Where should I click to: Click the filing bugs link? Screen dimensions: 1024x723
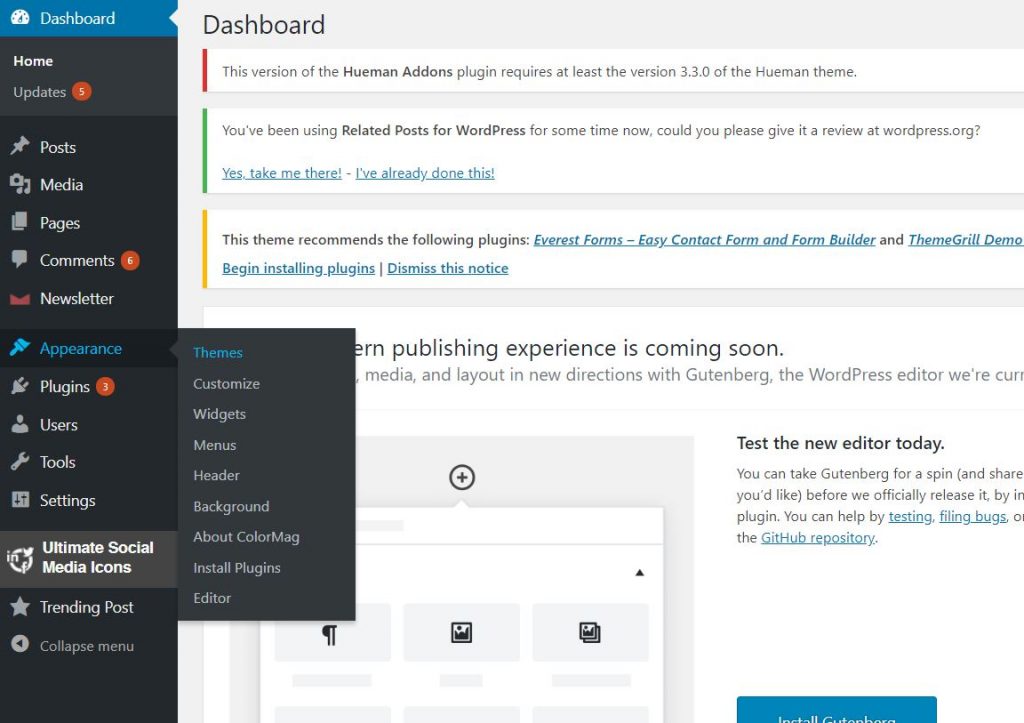tap(972, 517)
